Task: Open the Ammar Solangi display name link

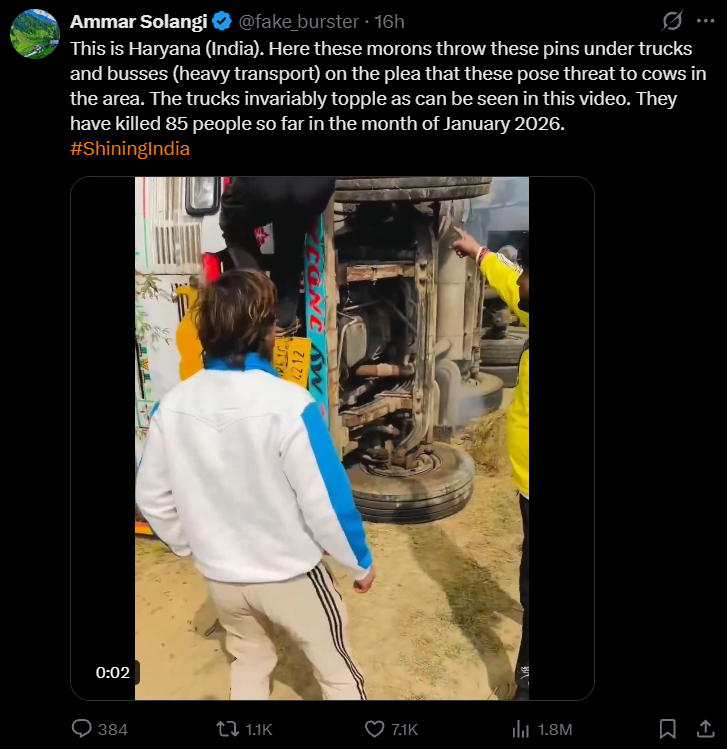Action: 139,21
